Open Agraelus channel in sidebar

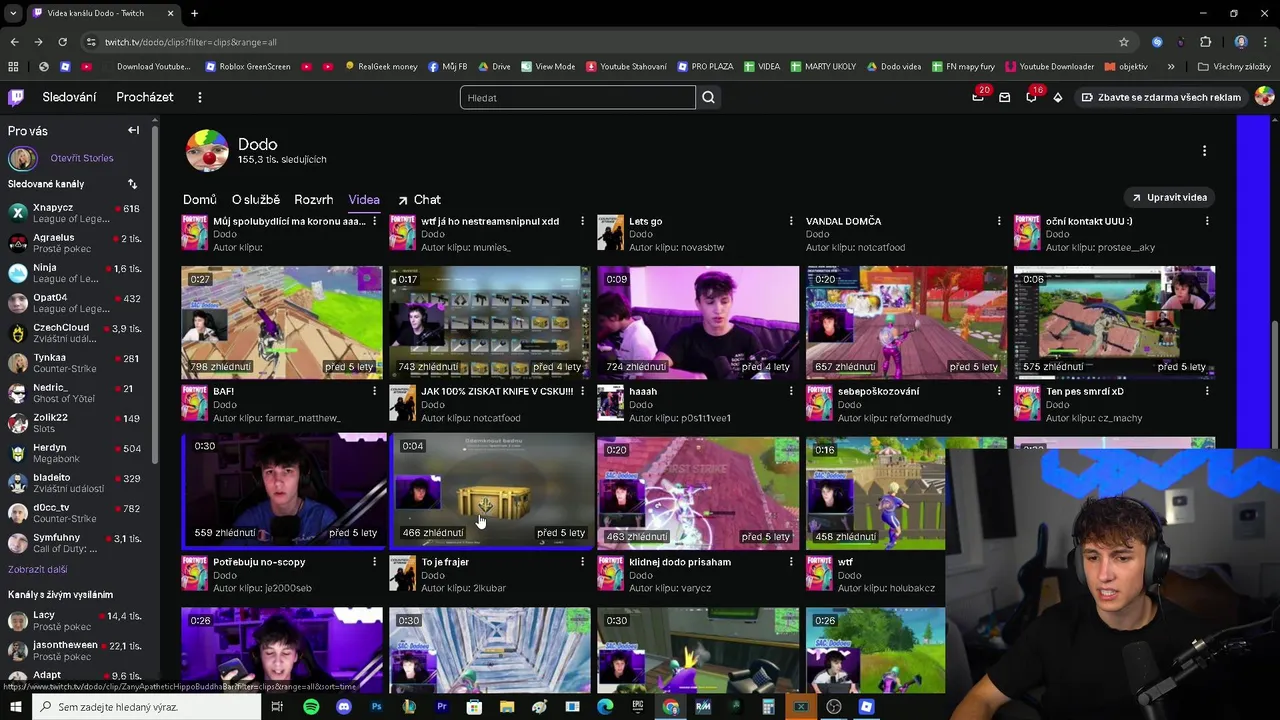pos(76,243)
